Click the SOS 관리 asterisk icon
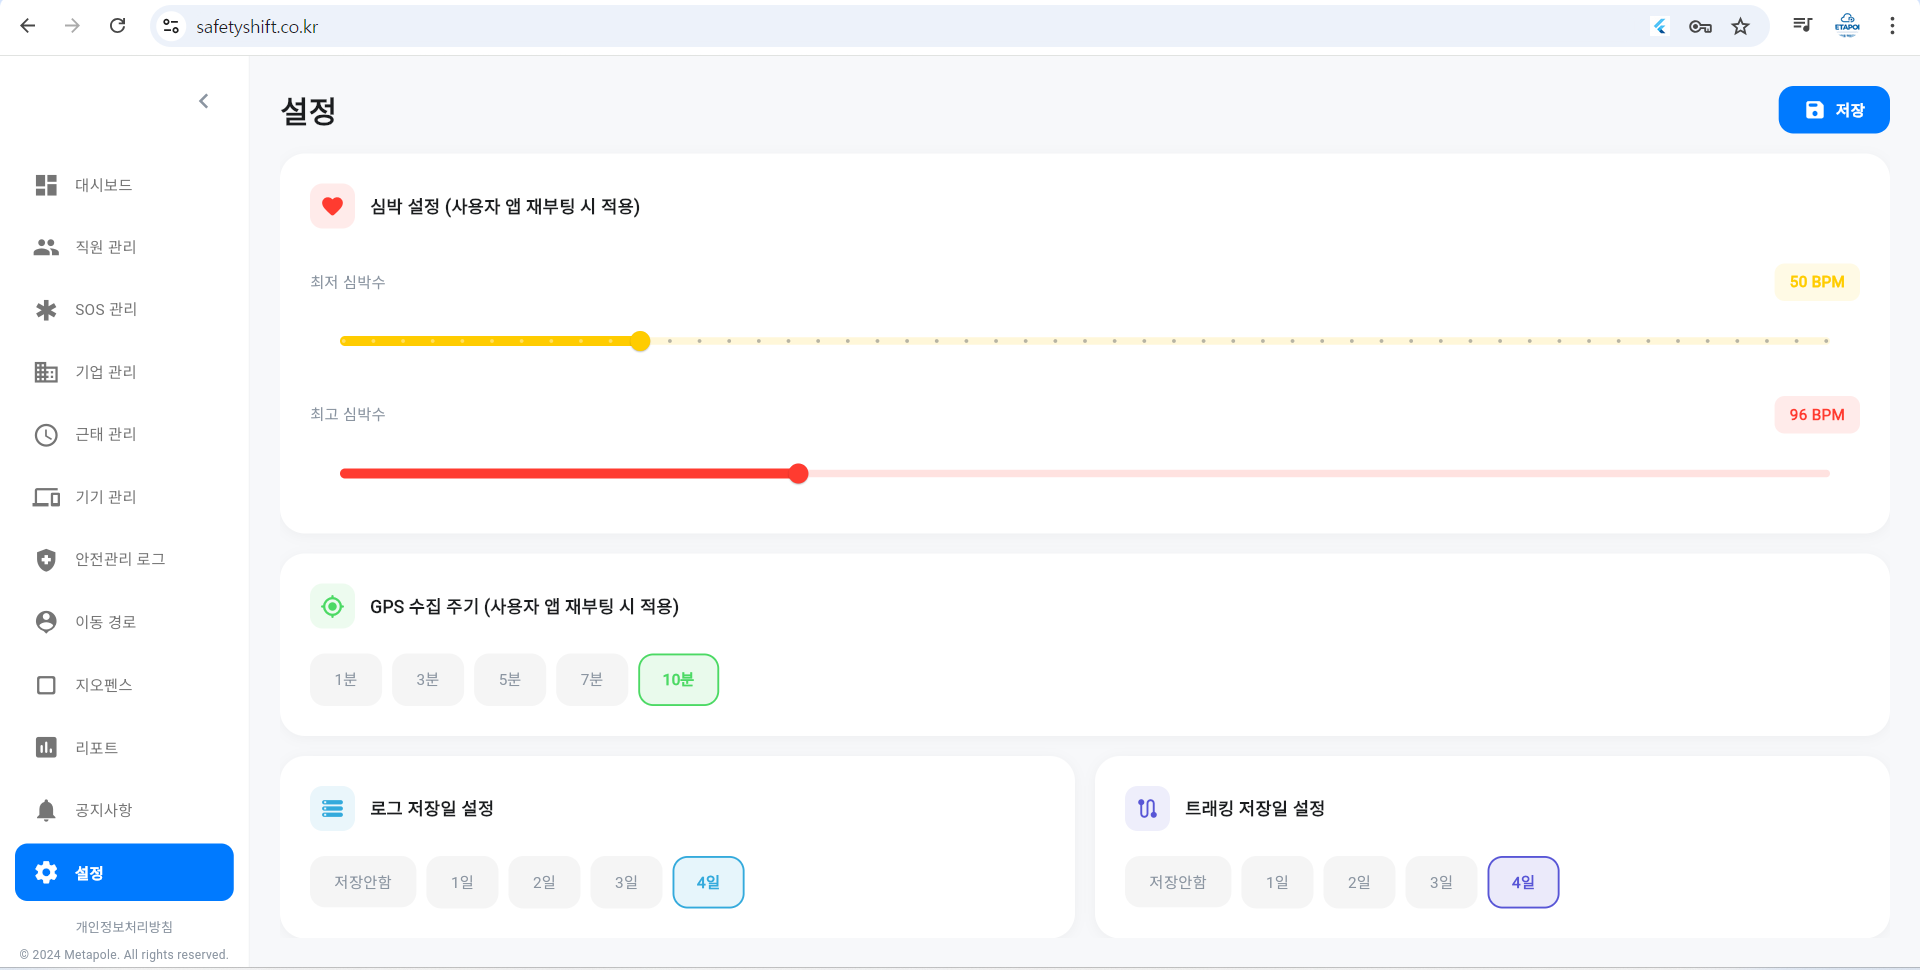Screen dimensions: 1920x970 point(46,310)
